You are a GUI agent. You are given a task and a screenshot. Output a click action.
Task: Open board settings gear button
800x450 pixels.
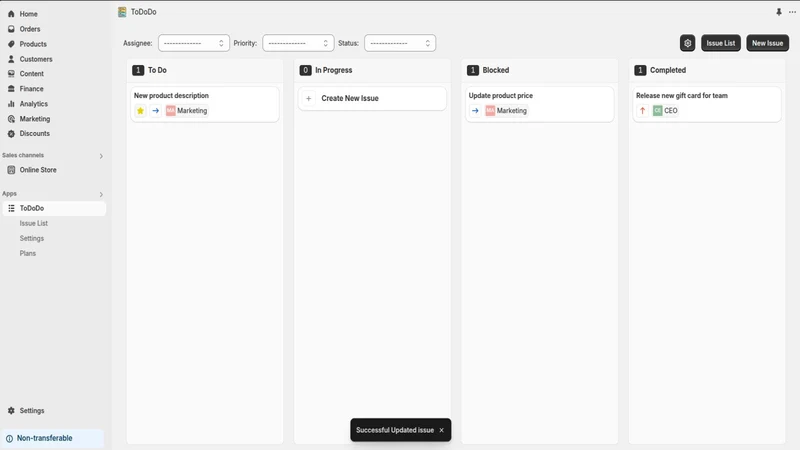687,43
